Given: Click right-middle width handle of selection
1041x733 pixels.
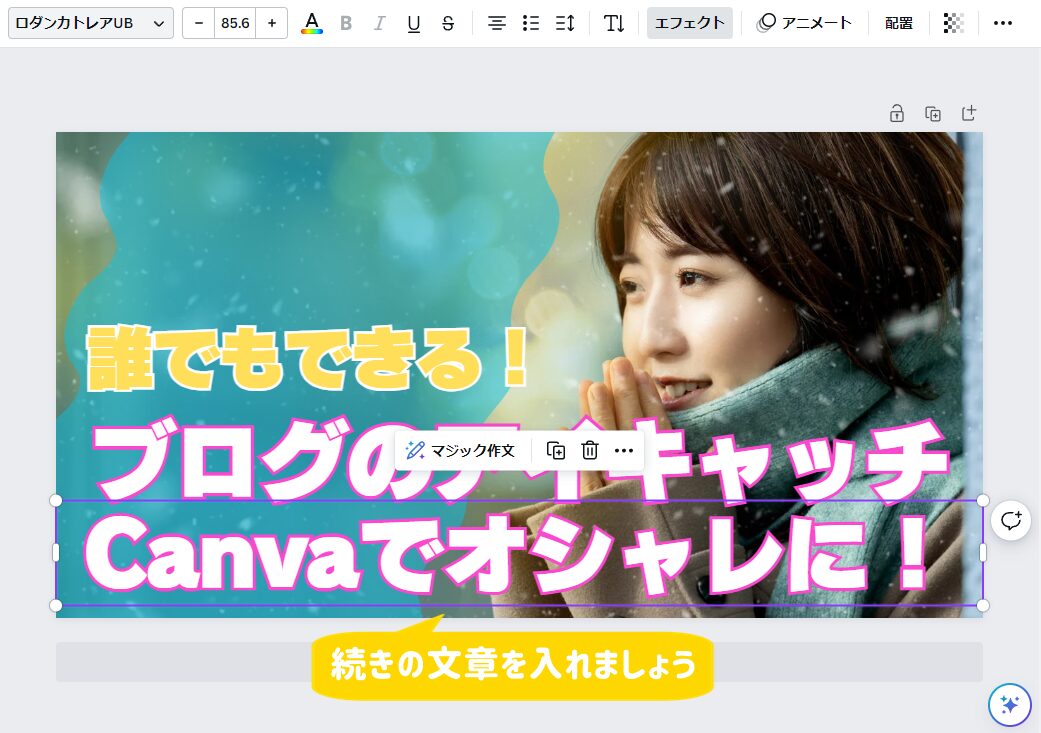Looking at the screenshot, I should point(983,552).
